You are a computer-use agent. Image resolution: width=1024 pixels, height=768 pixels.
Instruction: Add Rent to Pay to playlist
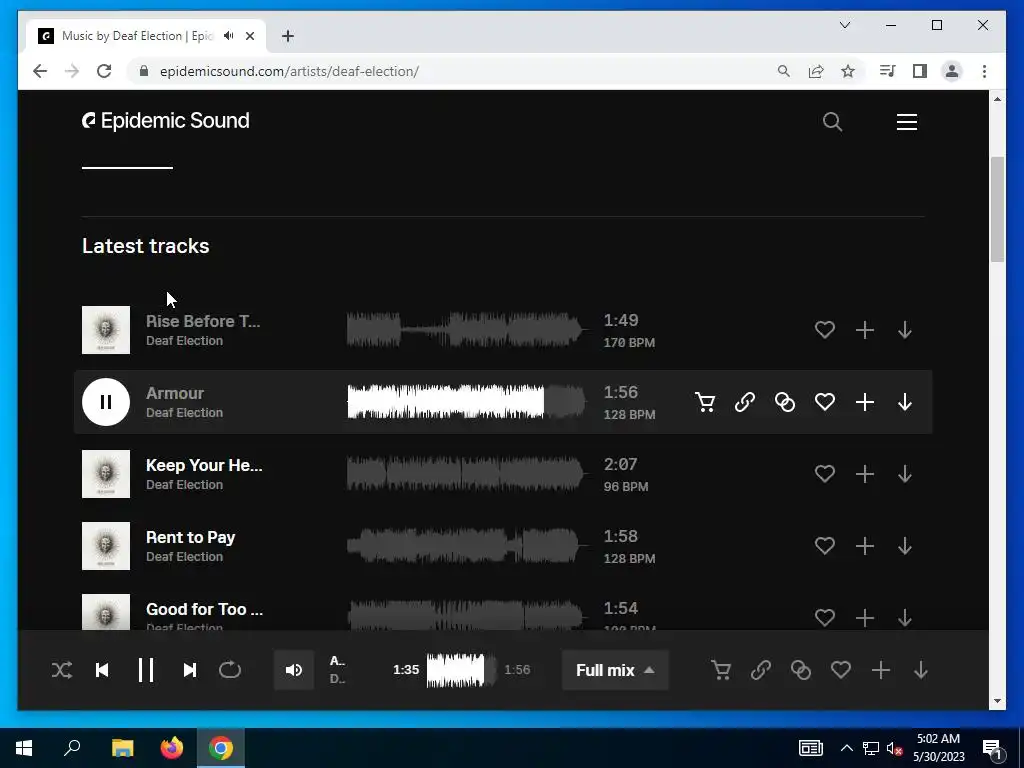point(865,545)
